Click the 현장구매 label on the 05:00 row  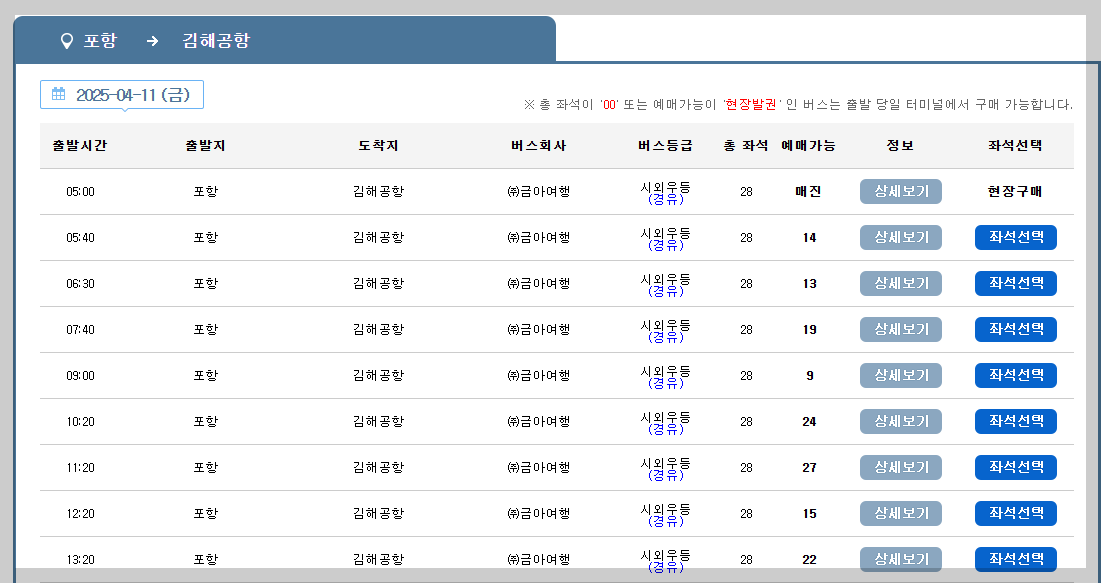(x=1015, y=191)
